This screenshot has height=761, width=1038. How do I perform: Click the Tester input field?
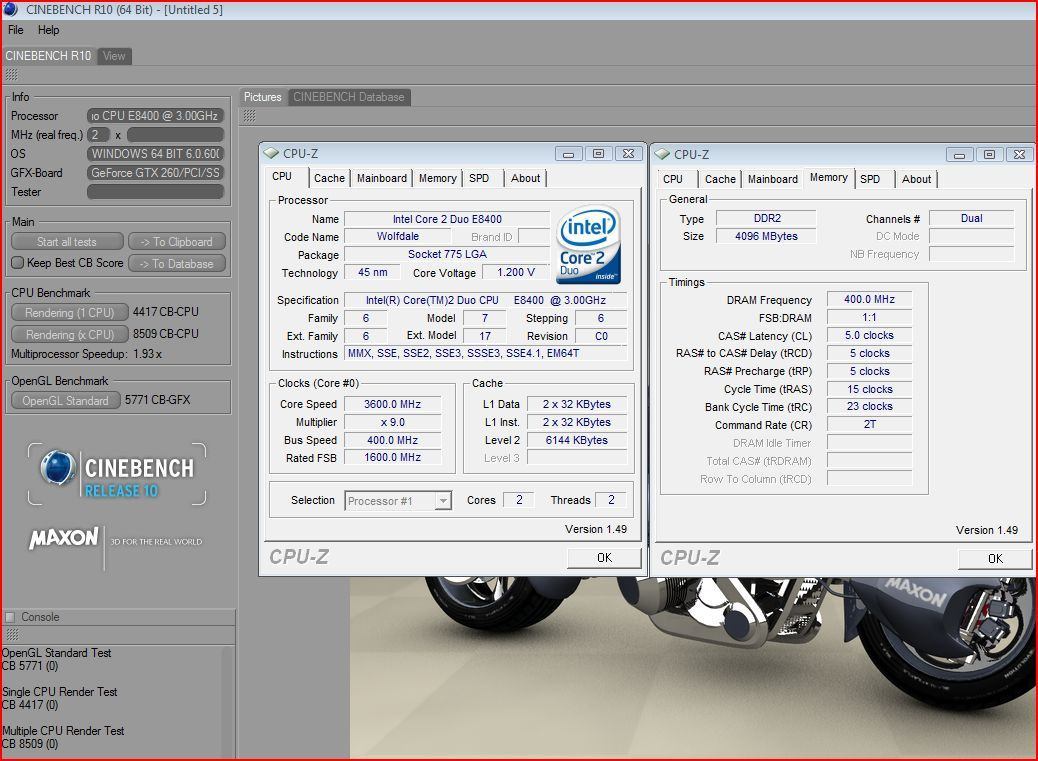[x=156, y=192]
